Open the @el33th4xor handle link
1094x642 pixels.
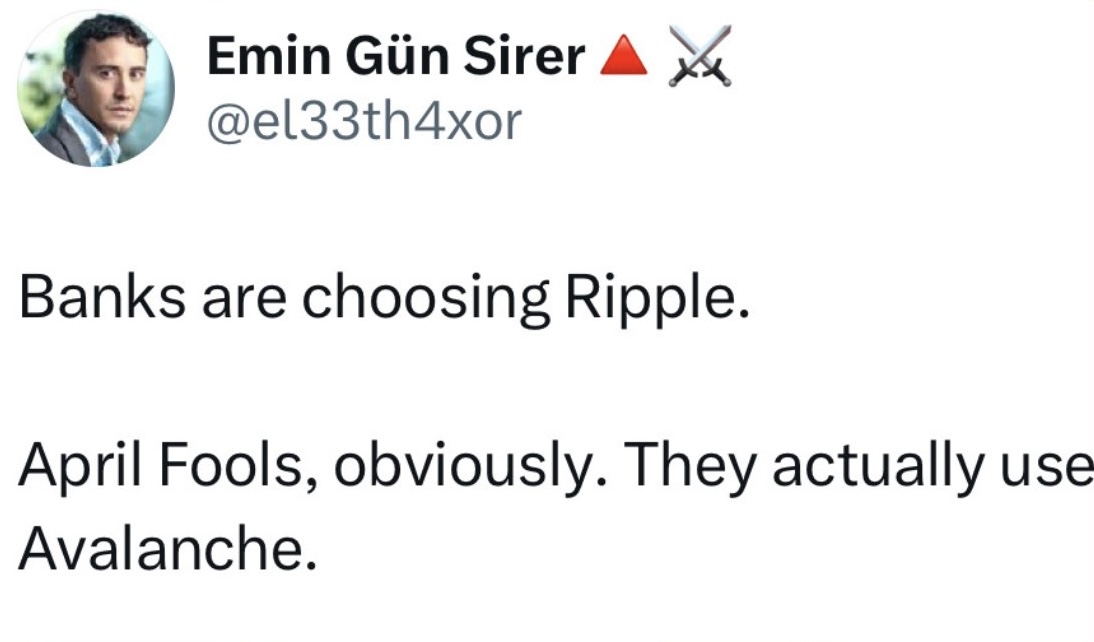pos(364,123)
